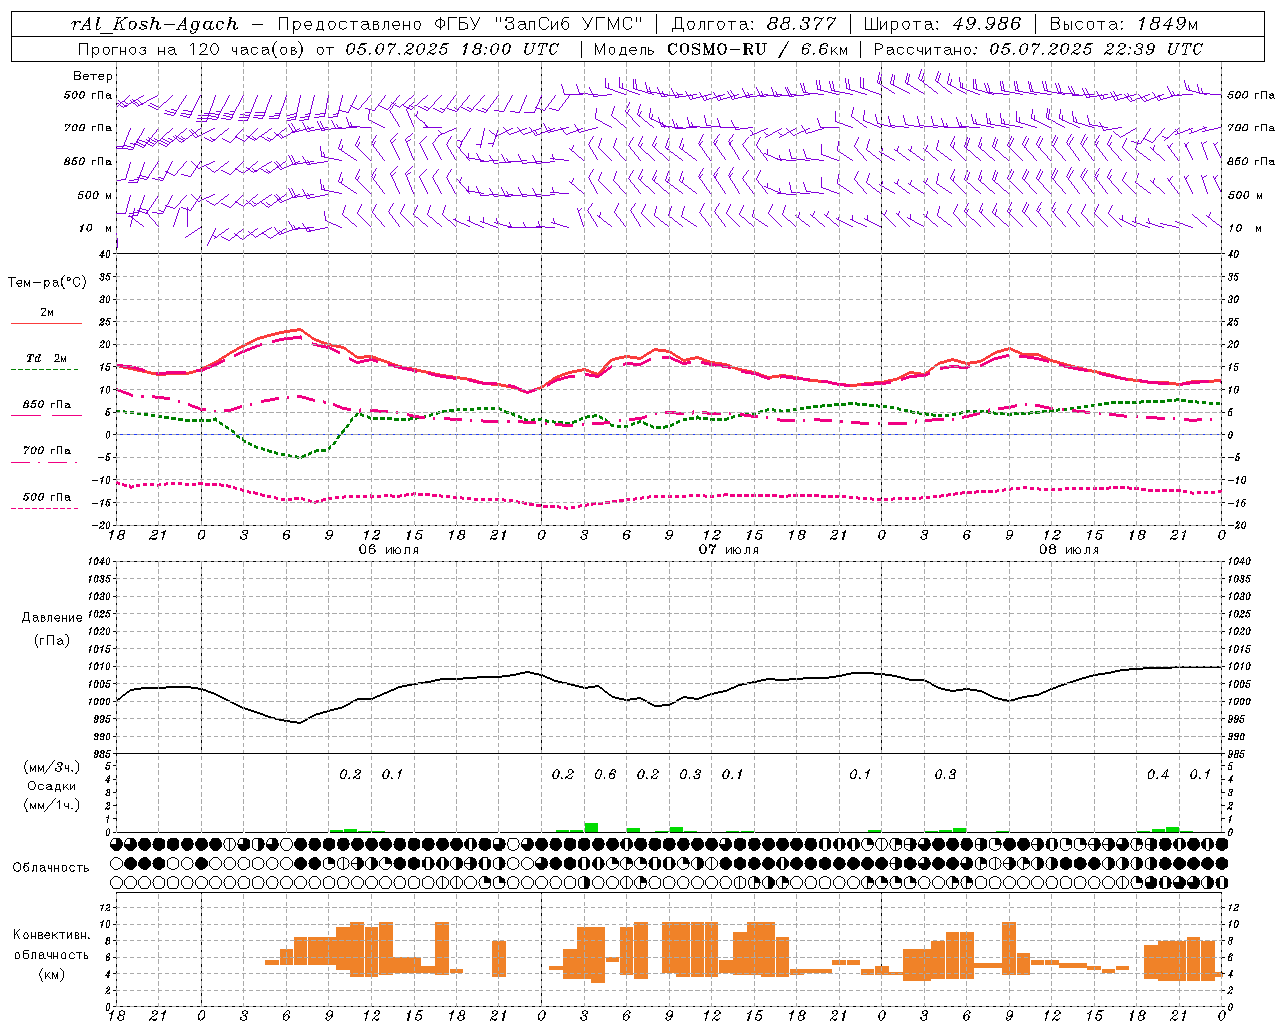
Task: Pick the 2м temperature legend line
Action: [46, 316]
